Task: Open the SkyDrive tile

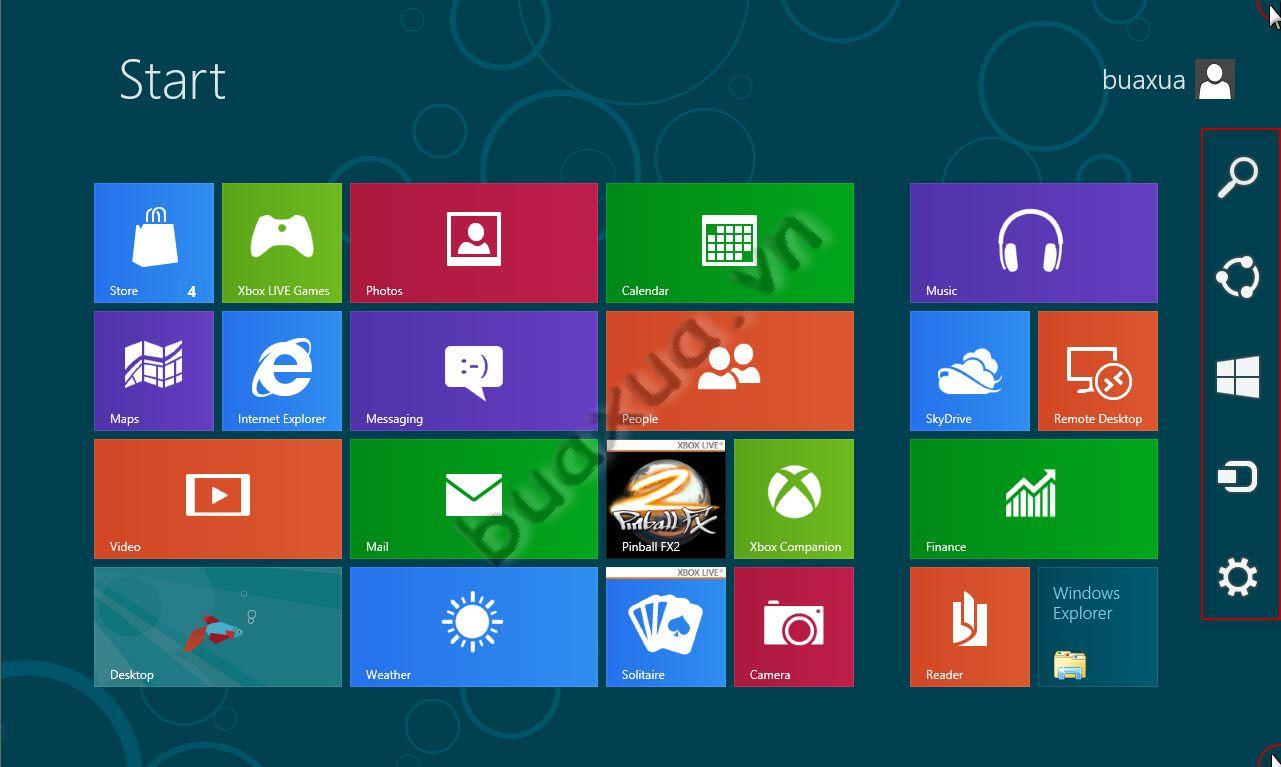Action: 970,371
